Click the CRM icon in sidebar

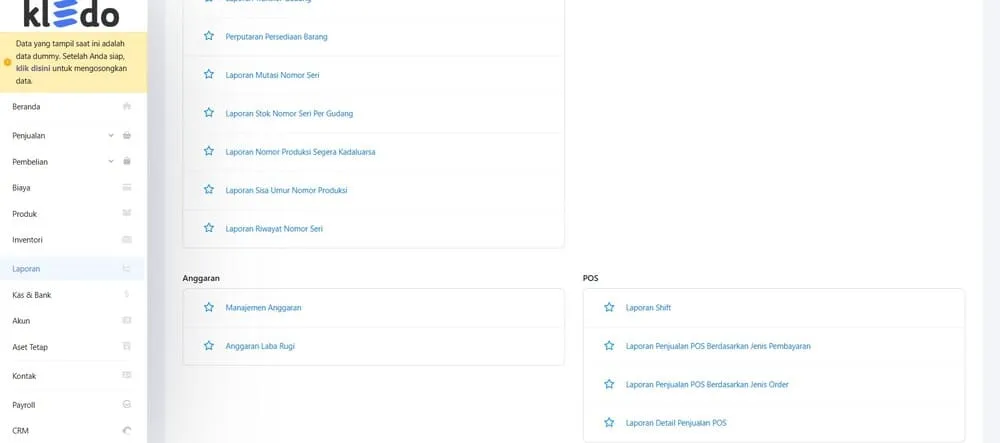(x=127, y=431)
